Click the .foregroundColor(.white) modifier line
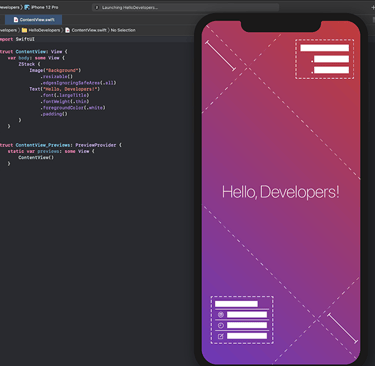The height and width of the screenshot is (366, 375). pos(73,108)
